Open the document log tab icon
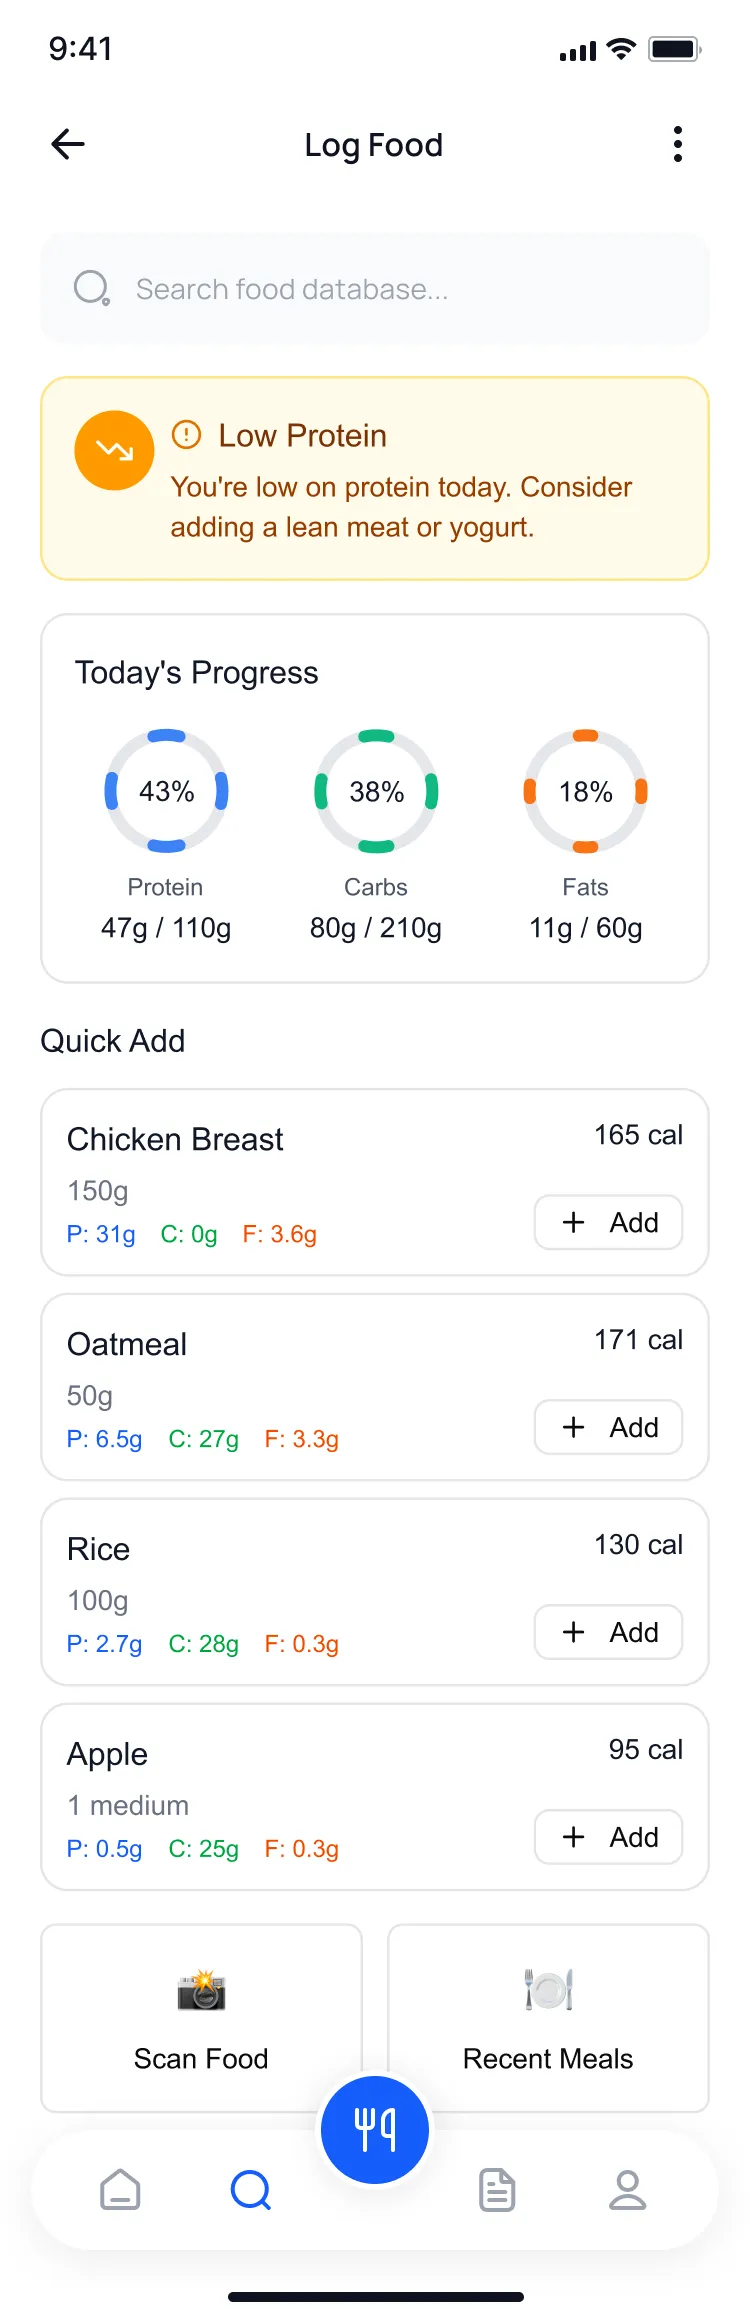The image size is (750, 2318). pos(497,2190)
